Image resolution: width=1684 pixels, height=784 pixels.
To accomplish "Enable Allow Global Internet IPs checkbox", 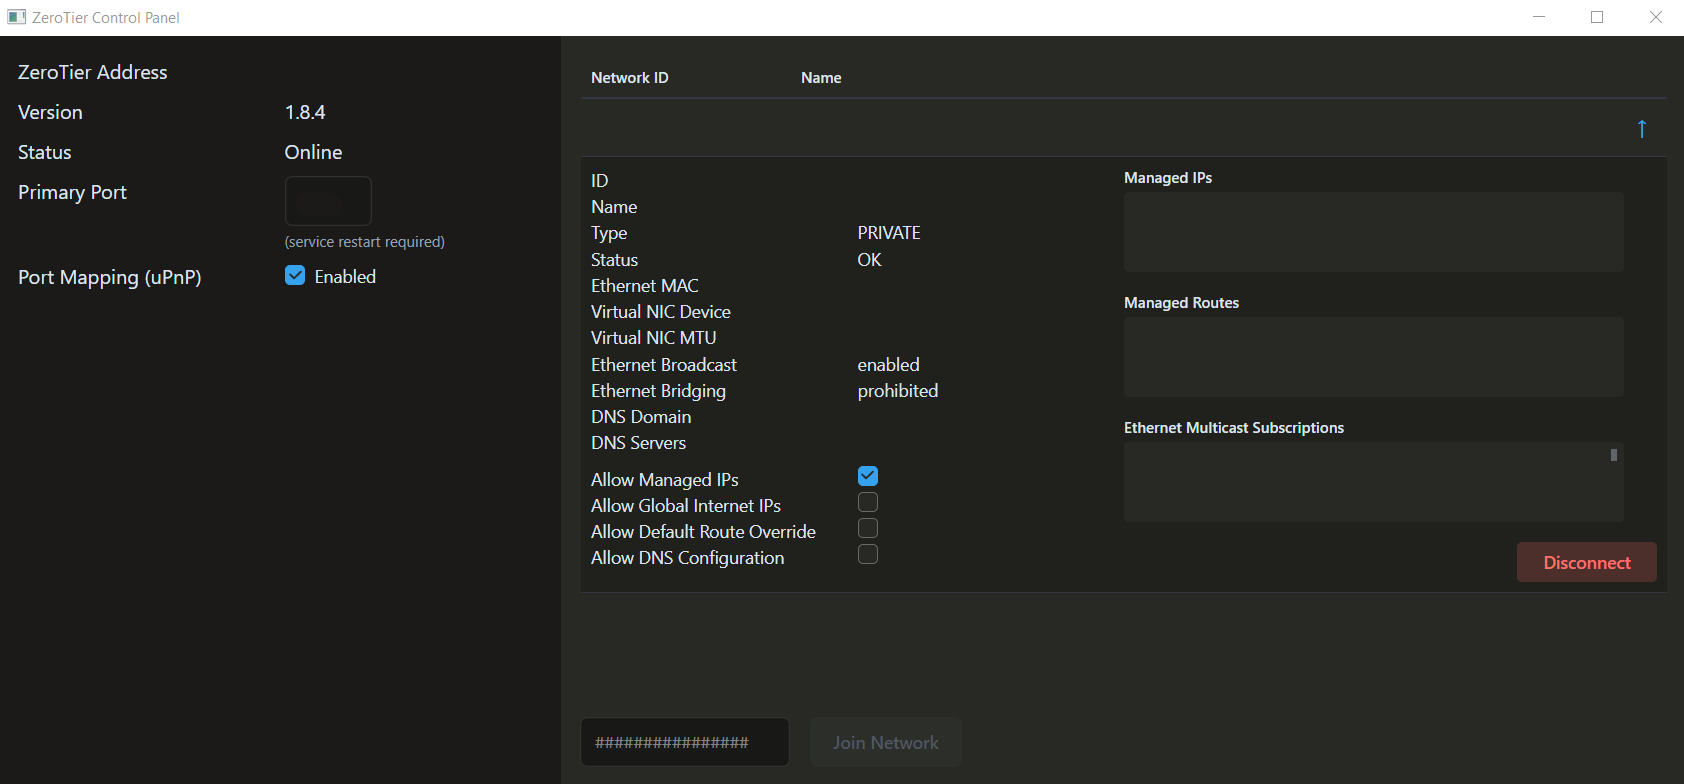I will [868, 502].
